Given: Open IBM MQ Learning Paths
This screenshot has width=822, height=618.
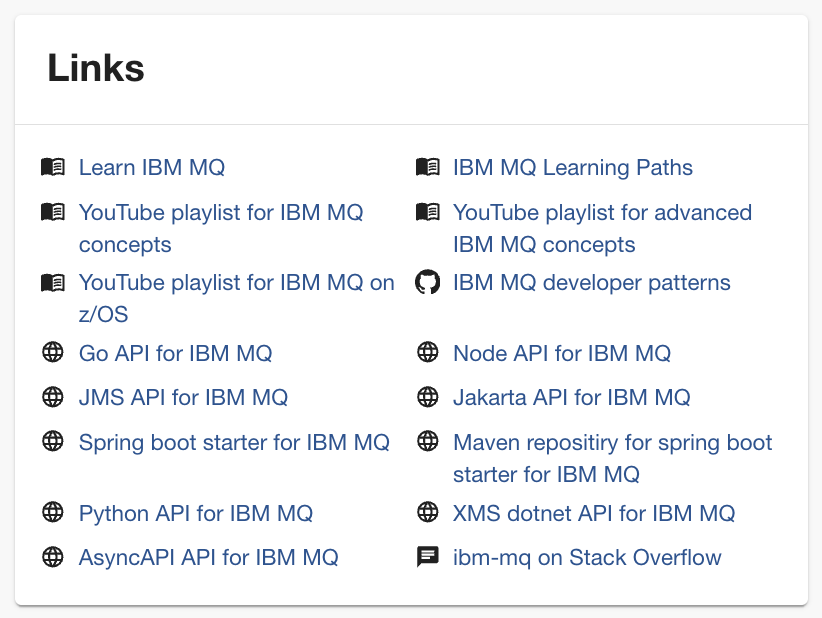Looking at the screenshot, I should tap(572, 167).
